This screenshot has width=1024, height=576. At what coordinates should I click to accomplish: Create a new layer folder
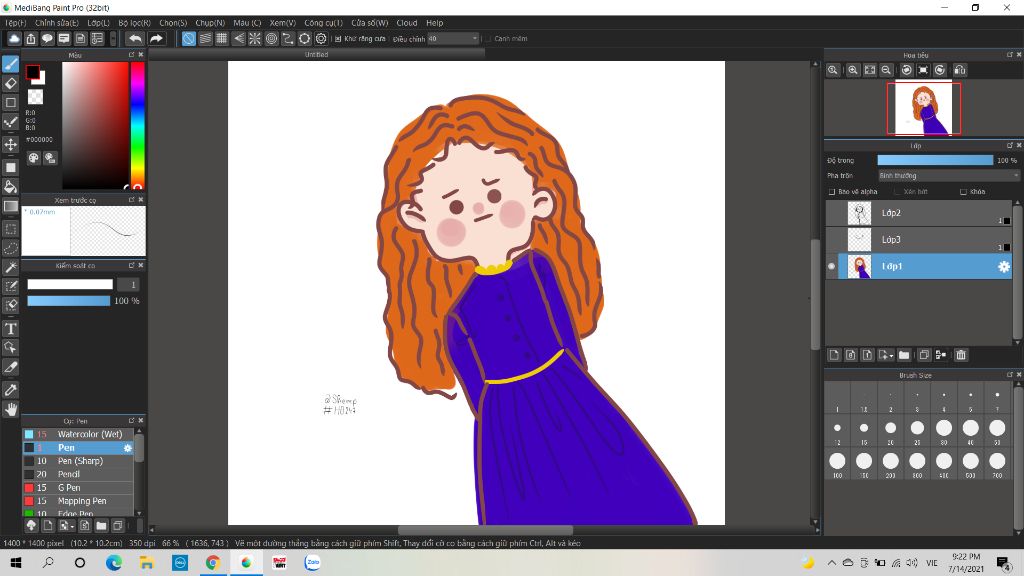click(x=904, y=355)
